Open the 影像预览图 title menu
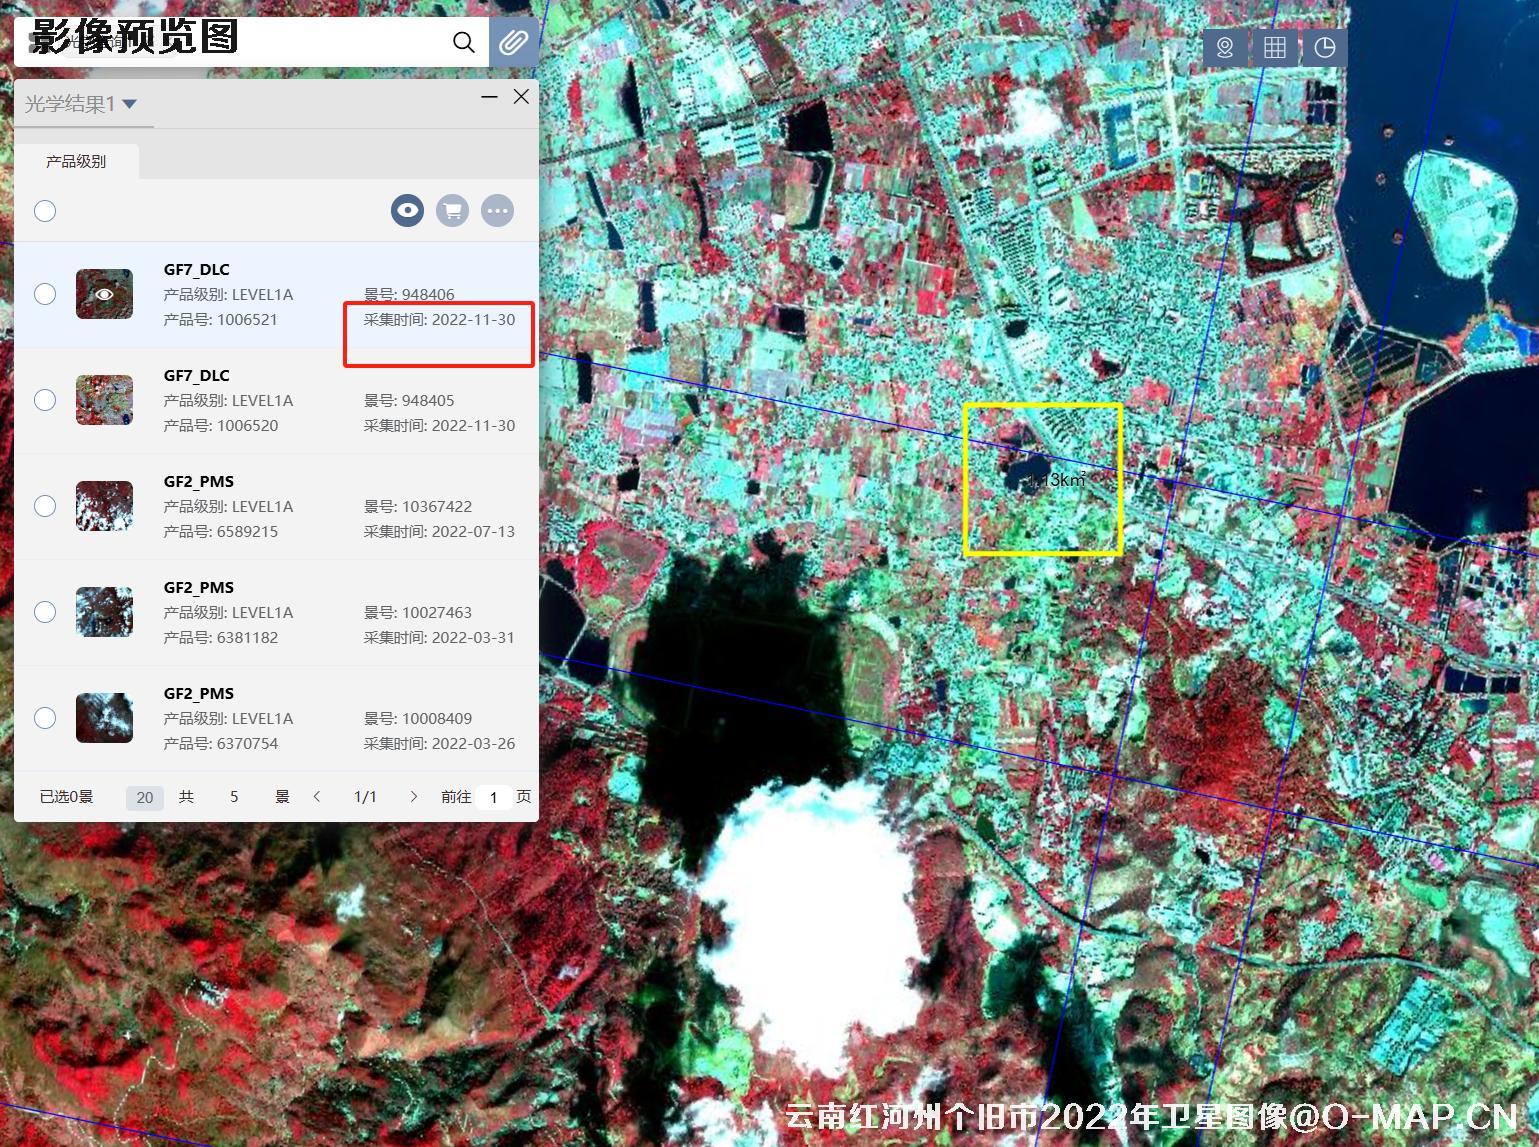The width and height of the screenshot is (1539, 1147). tap(130, 38)
